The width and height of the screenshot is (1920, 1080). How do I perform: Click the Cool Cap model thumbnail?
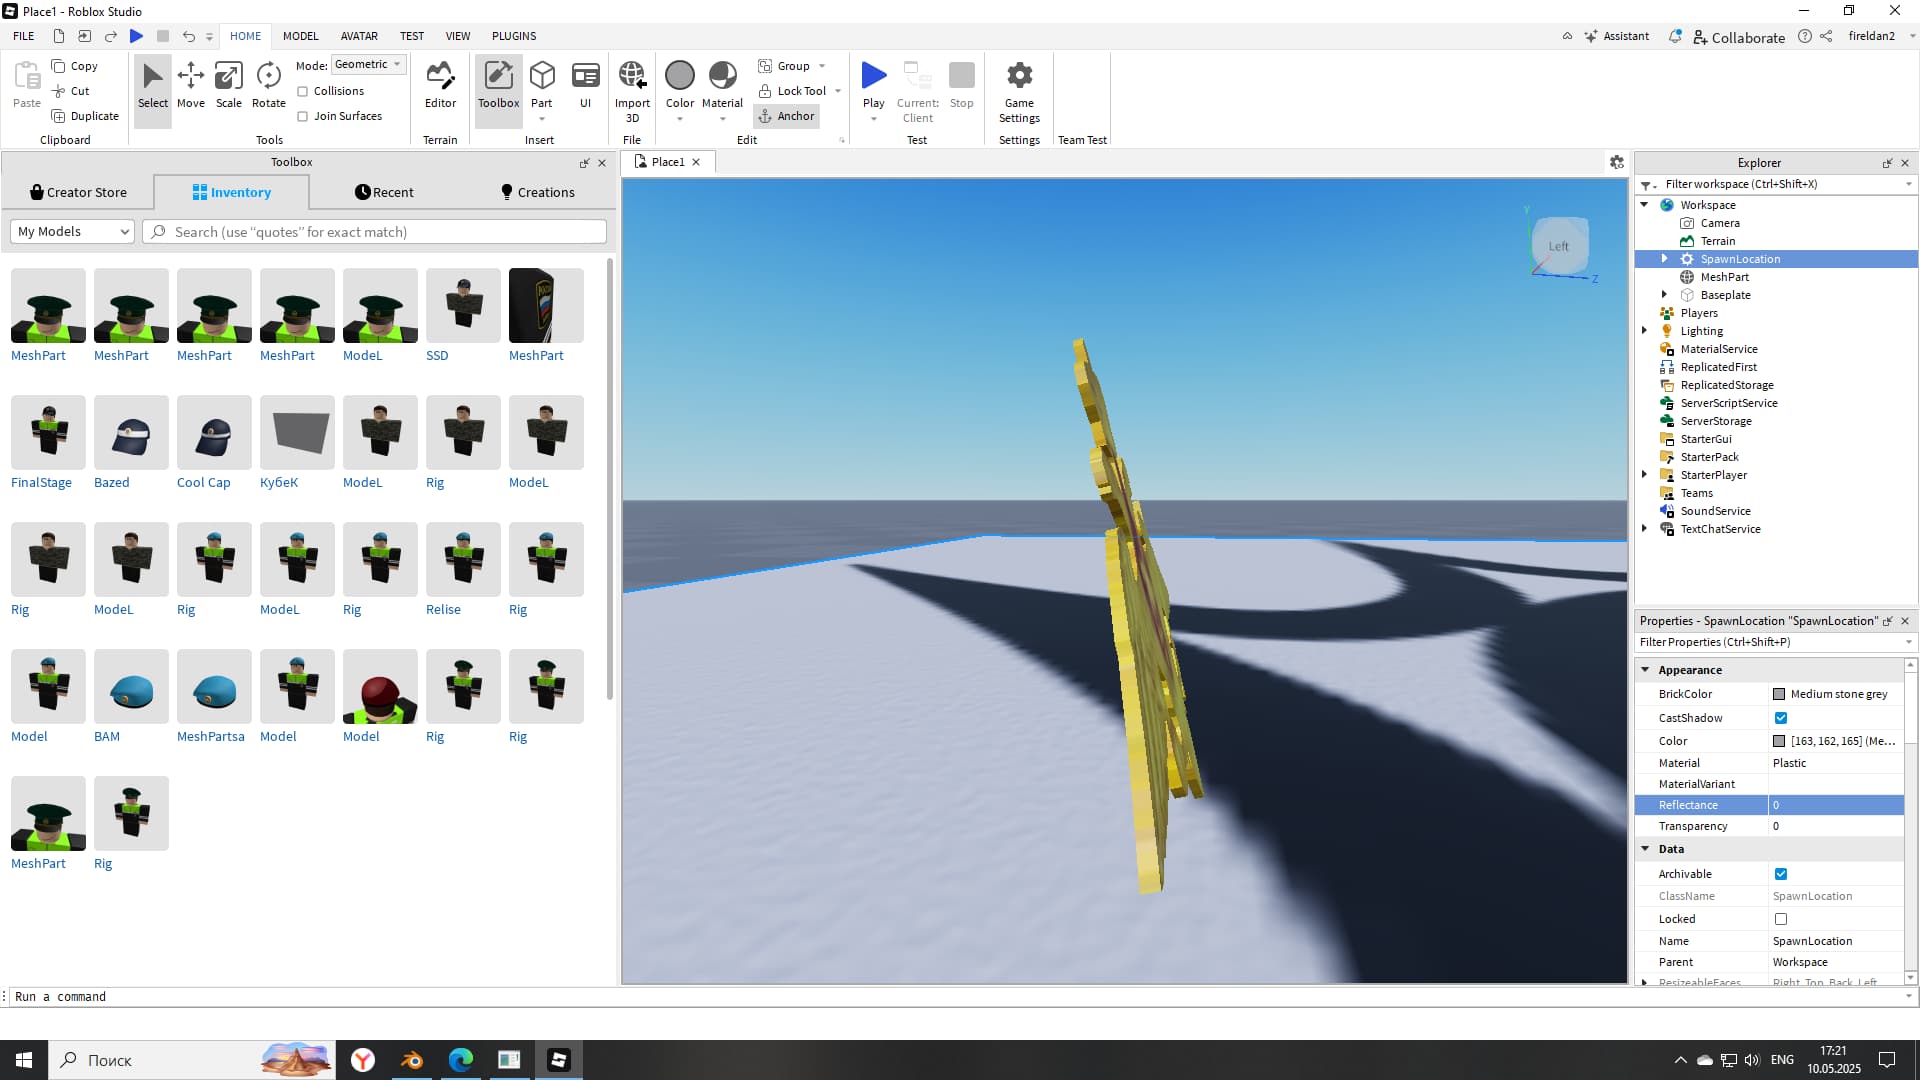214,433
